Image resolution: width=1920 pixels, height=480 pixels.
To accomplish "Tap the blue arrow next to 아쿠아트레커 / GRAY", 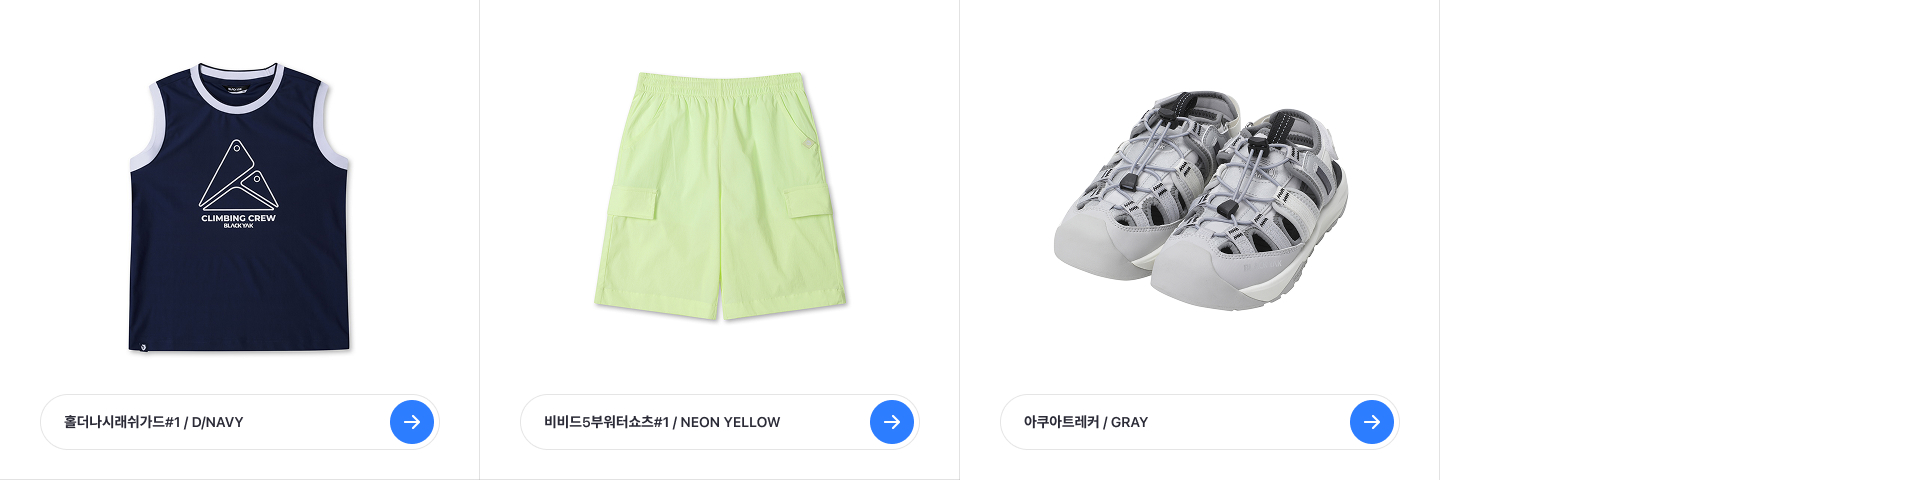I will 1372,422.
